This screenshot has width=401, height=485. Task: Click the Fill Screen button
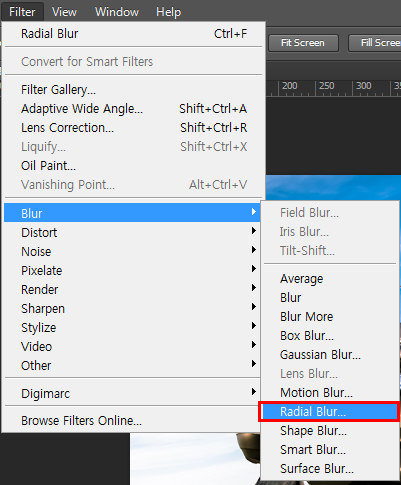tap(375, 43)
